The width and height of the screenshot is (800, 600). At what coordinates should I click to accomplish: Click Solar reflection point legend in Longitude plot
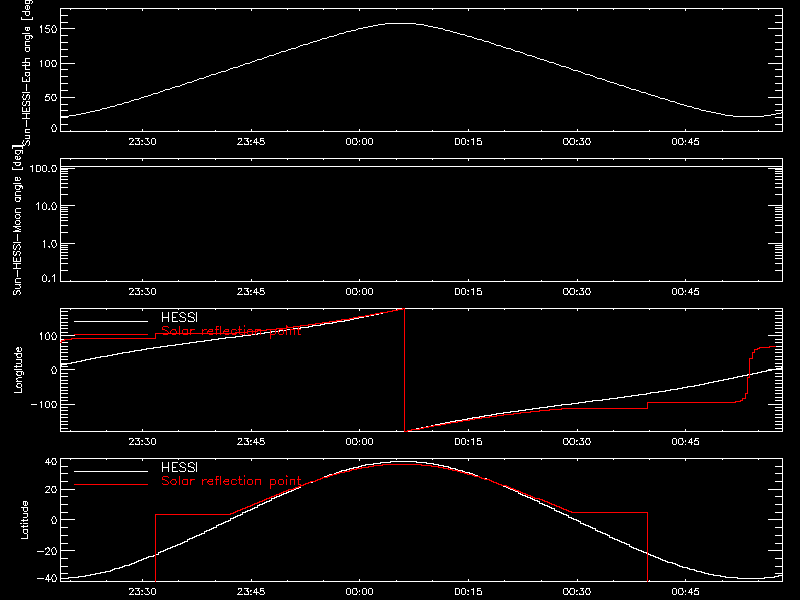pos(231,331)
